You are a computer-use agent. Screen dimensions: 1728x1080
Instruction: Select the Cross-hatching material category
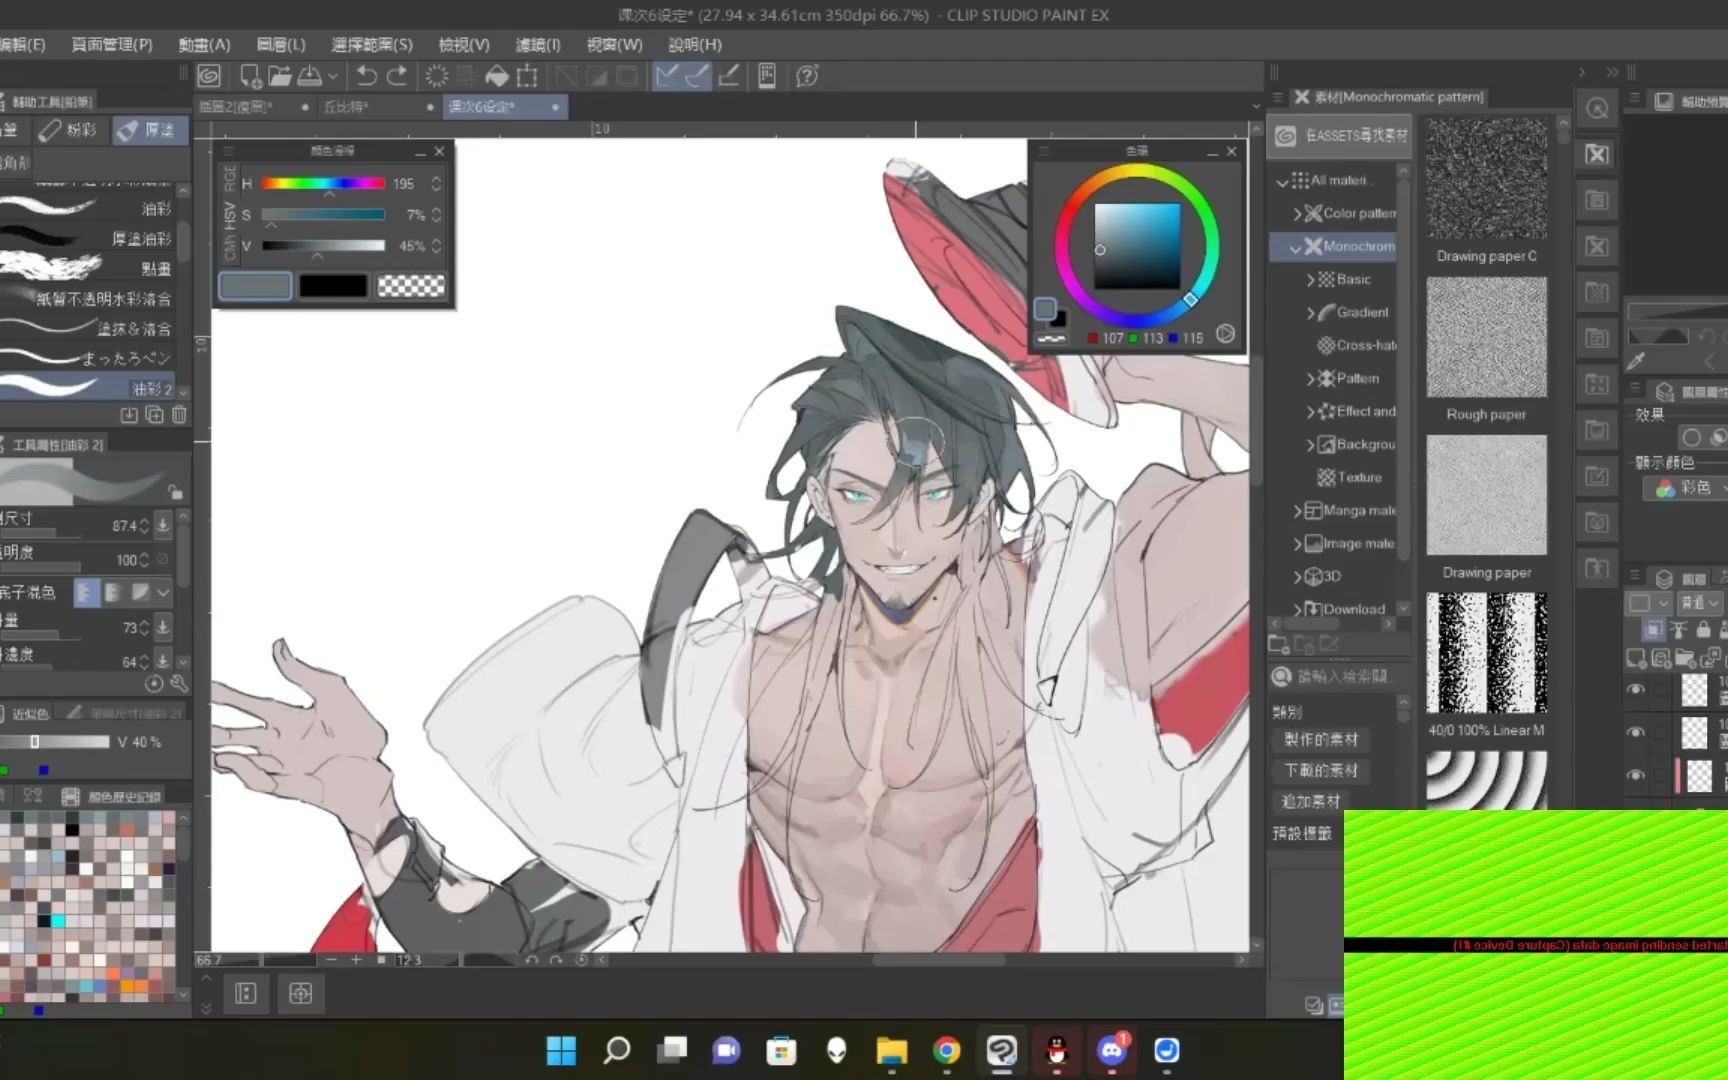coord(1357,345)
